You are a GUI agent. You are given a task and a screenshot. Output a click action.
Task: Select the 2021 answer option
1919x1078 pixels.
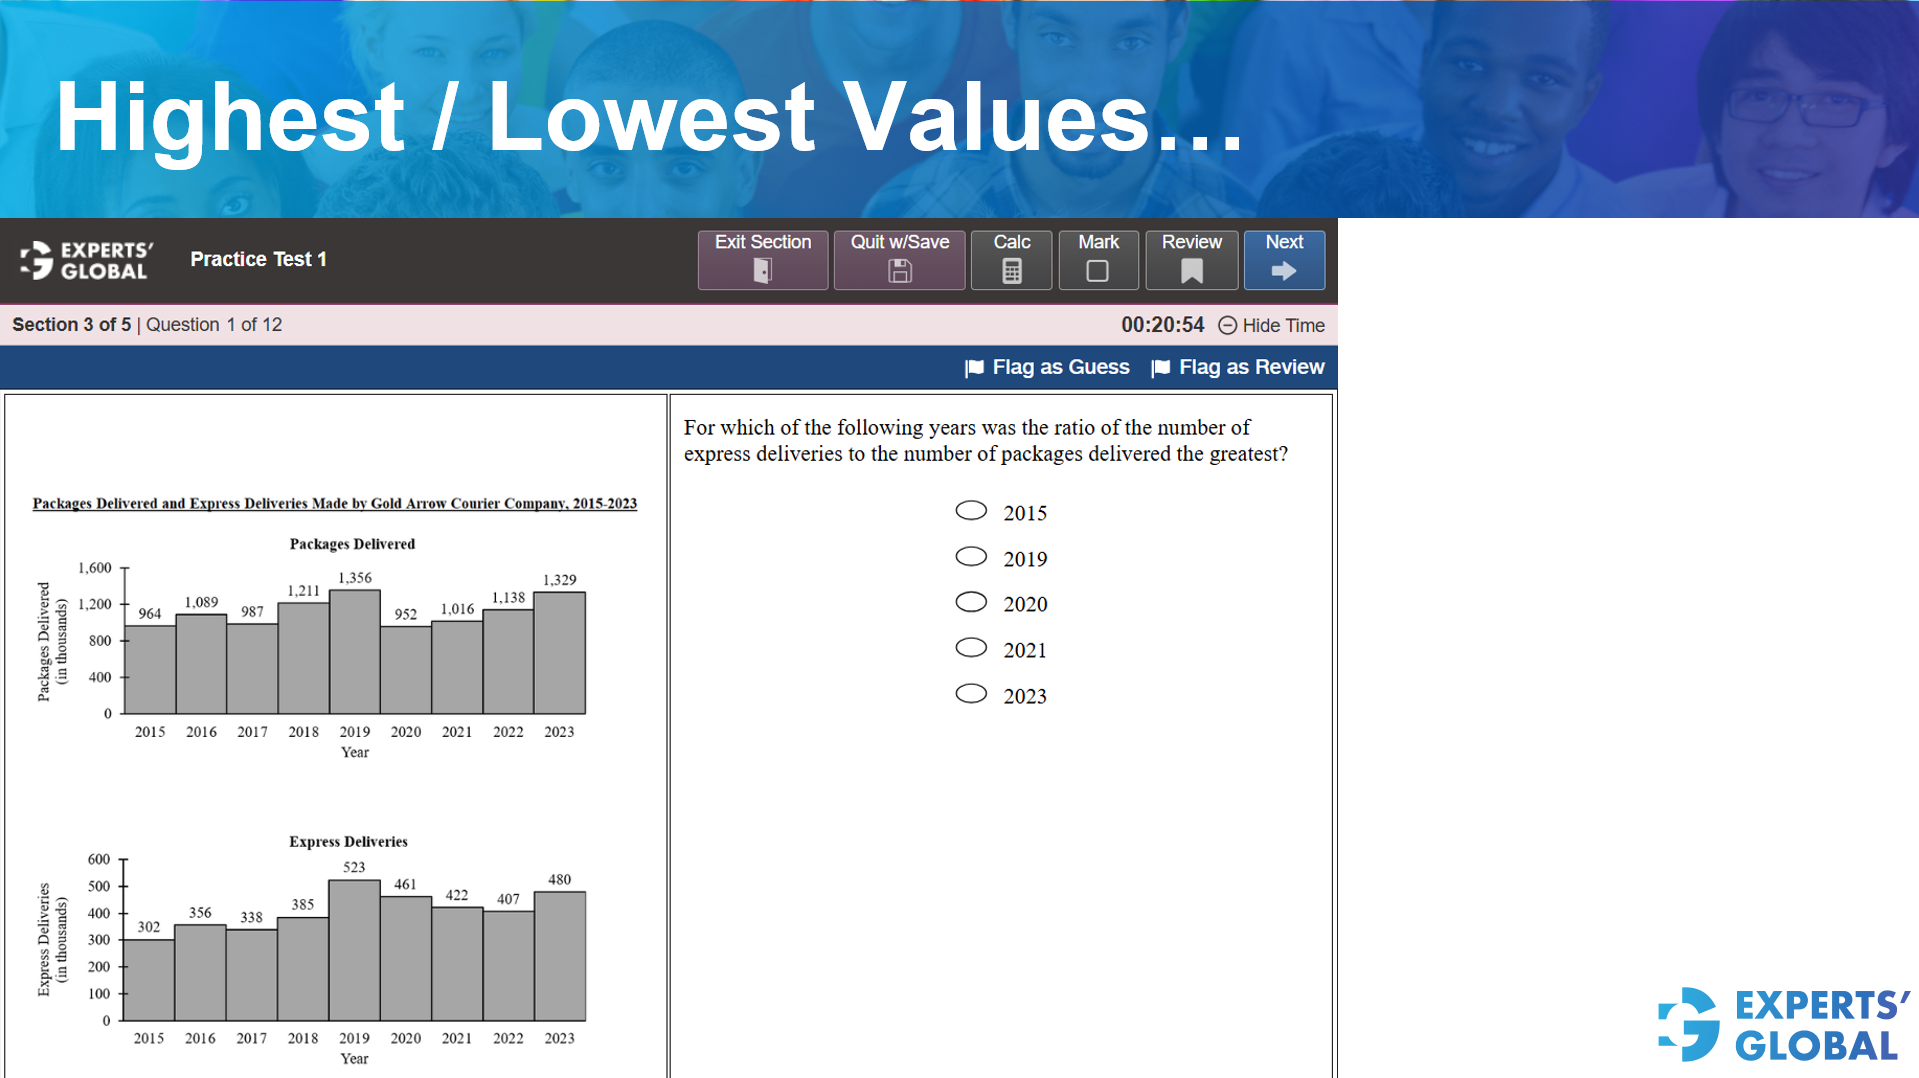click(970, 647)
